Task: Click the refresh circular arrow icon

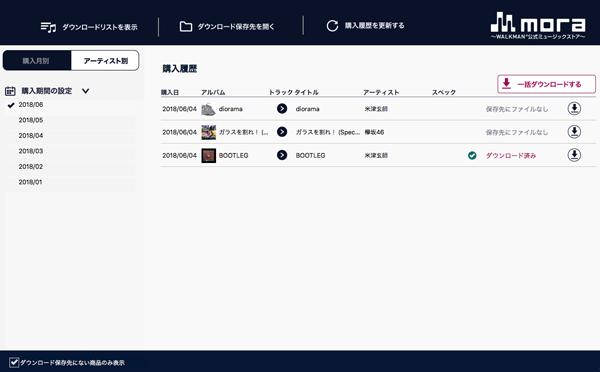Action: (332, 26)
